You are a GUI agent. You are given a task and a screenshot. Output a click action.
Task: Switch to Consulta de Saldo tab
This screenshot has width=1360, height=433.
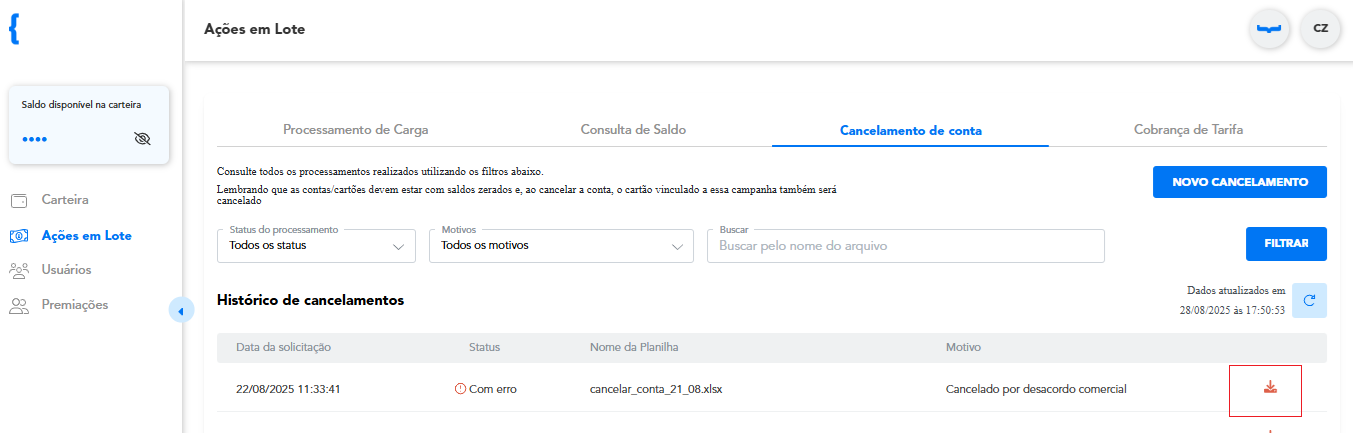(633, 130)
